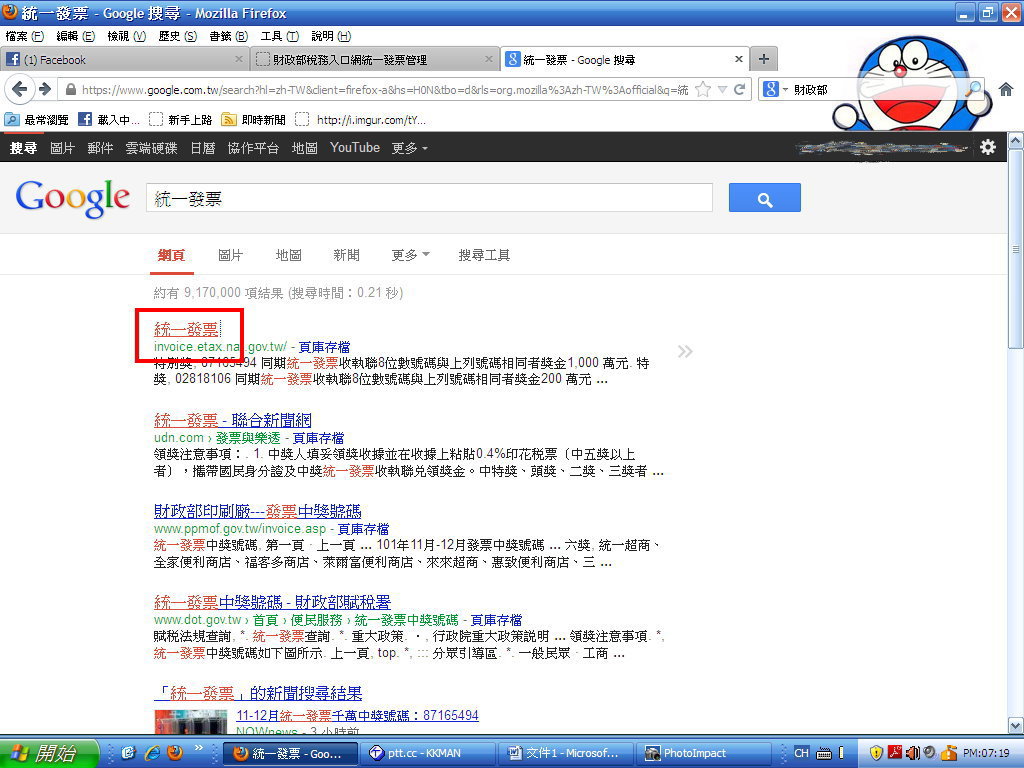Open a new tab with the plus button
This screenshot has width=1024, height=768.
763,59
